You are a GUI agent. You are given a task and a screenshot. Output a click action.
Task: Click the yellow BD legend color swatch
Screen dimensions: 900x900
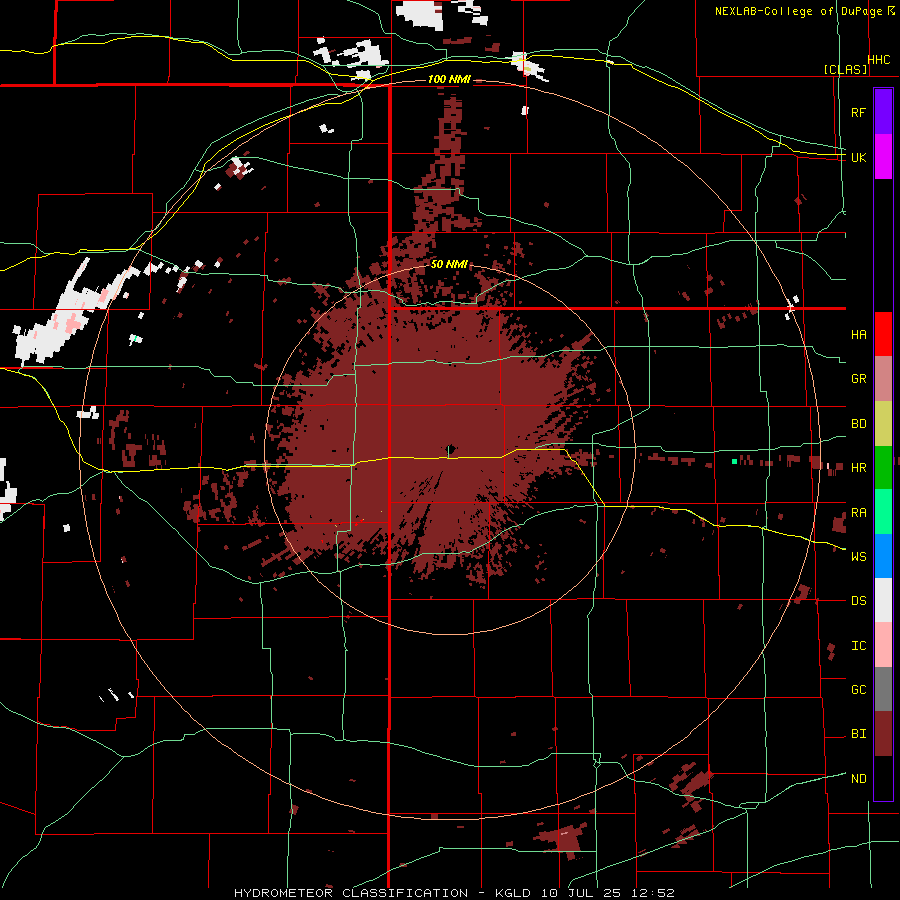pyautogui.click(x=883, y=424)
